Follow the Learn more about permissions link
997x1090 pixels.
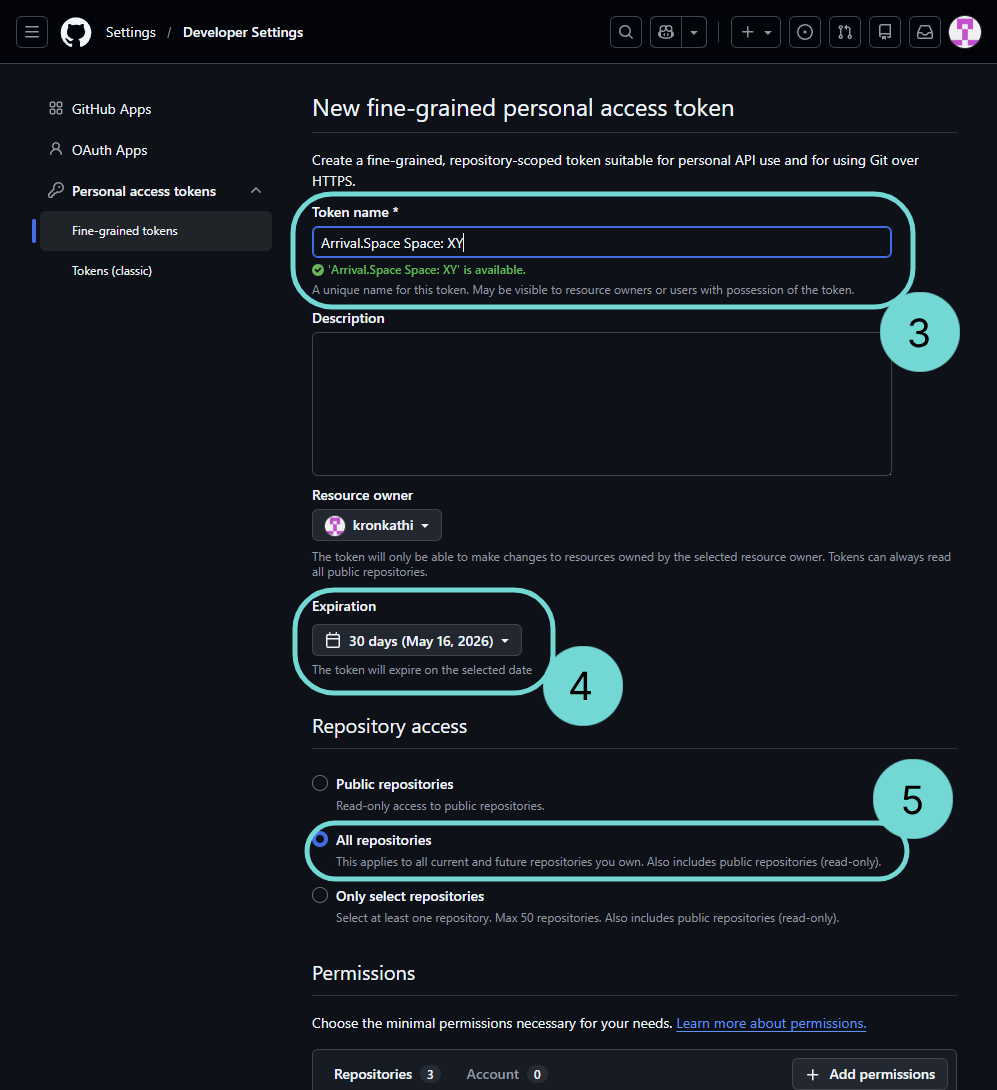pyautogui.click(x=771, y=1024)
